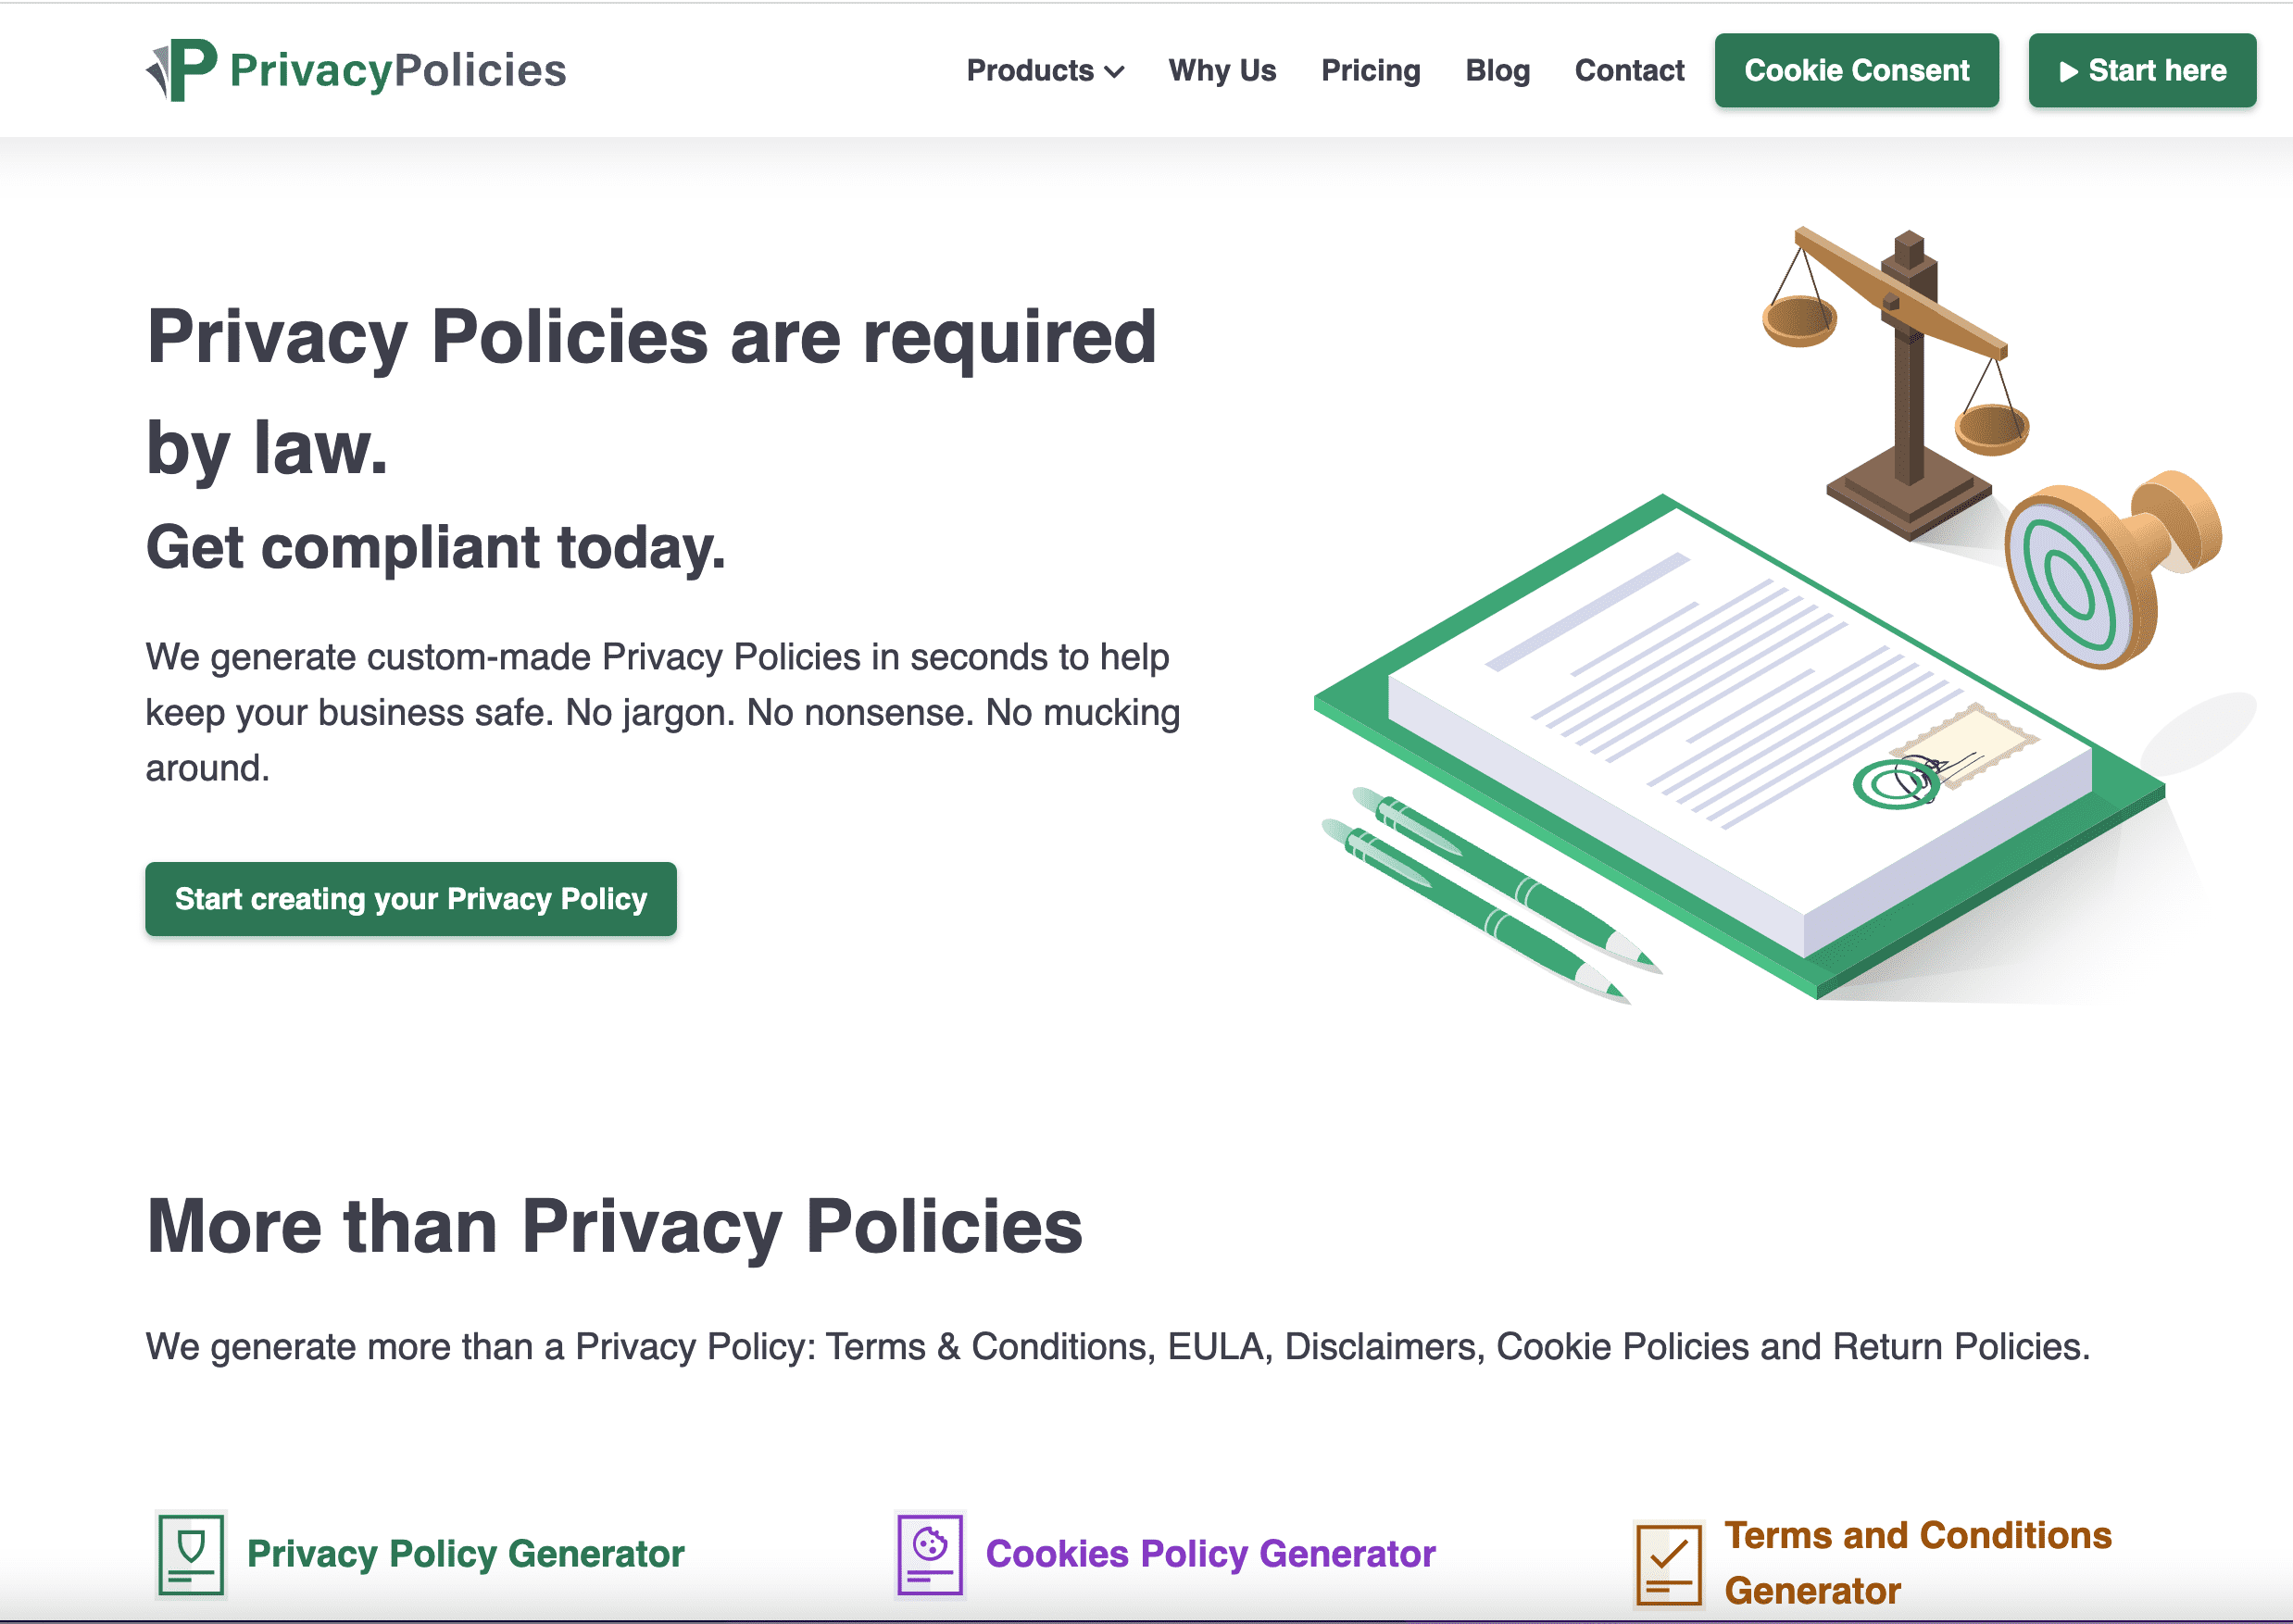Click the chevron arrow next to Products
This screenshot has height=1624, width=2293.
[1115, 72]
